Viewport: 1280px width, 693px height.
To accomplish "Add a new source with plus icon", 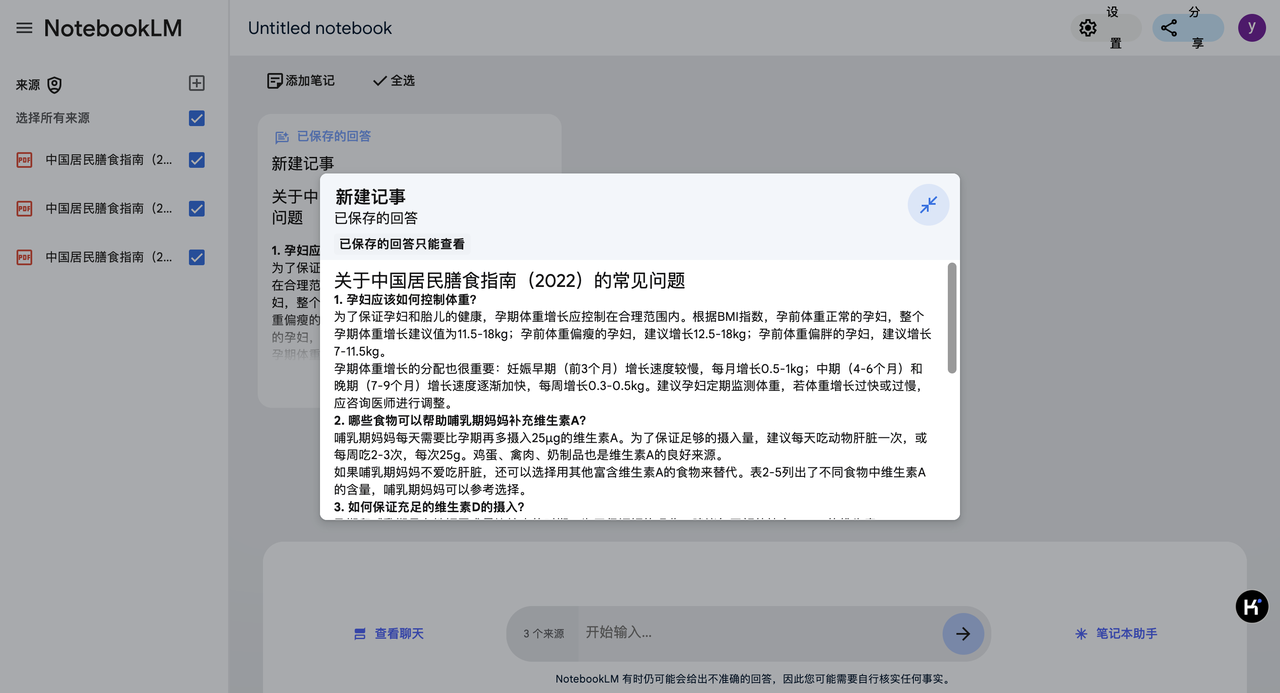I will (x=197, y=83).
